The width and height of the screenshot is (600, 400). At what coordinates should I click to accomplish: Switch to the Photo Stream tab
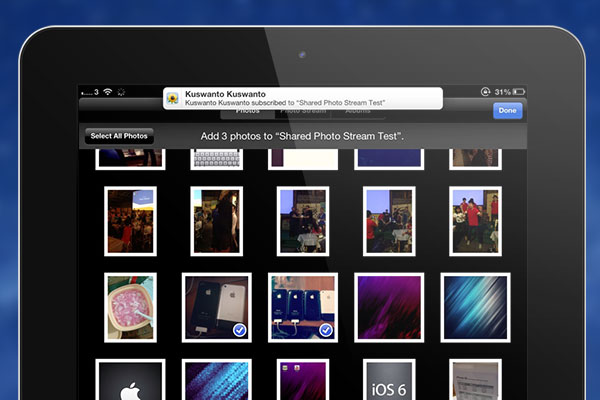(x=303, y=111)
